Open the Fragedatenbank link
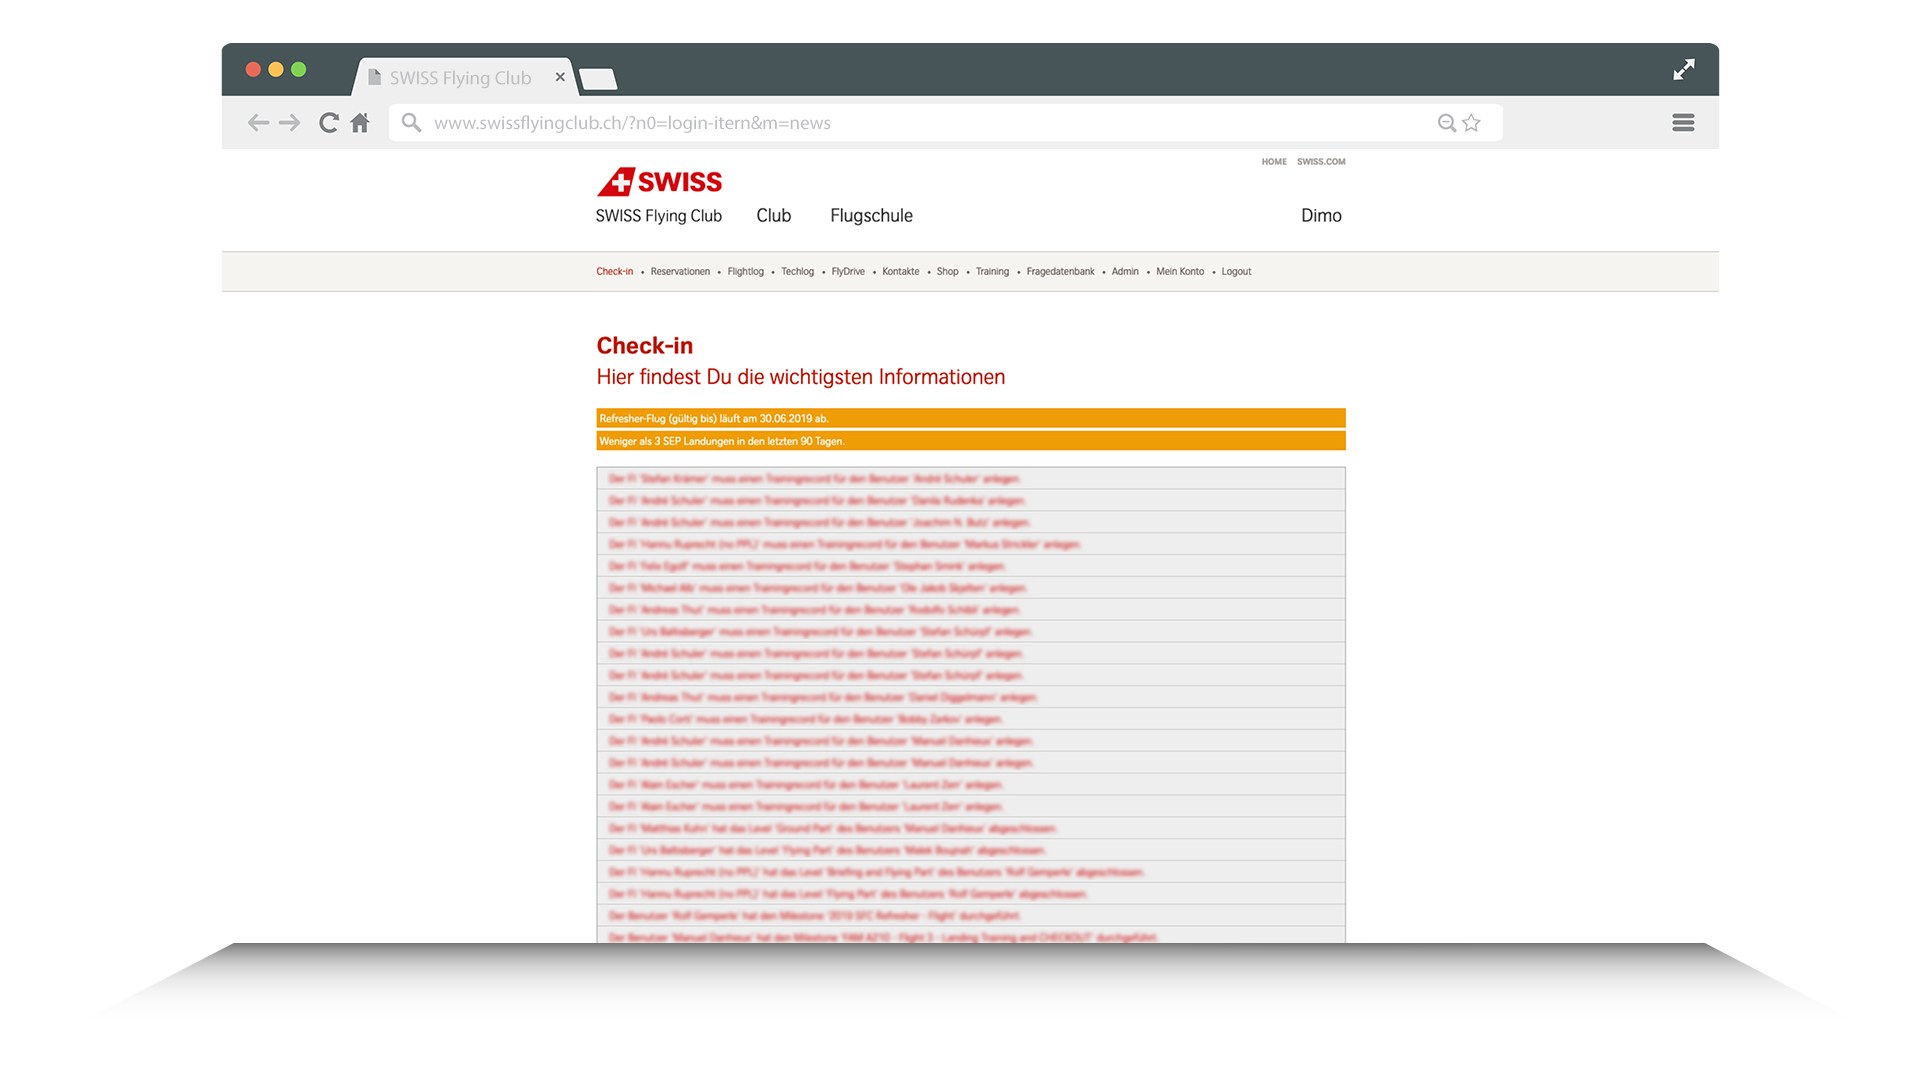The height and width of the screenshot is (1080, 1920). tap(1060, 272)
